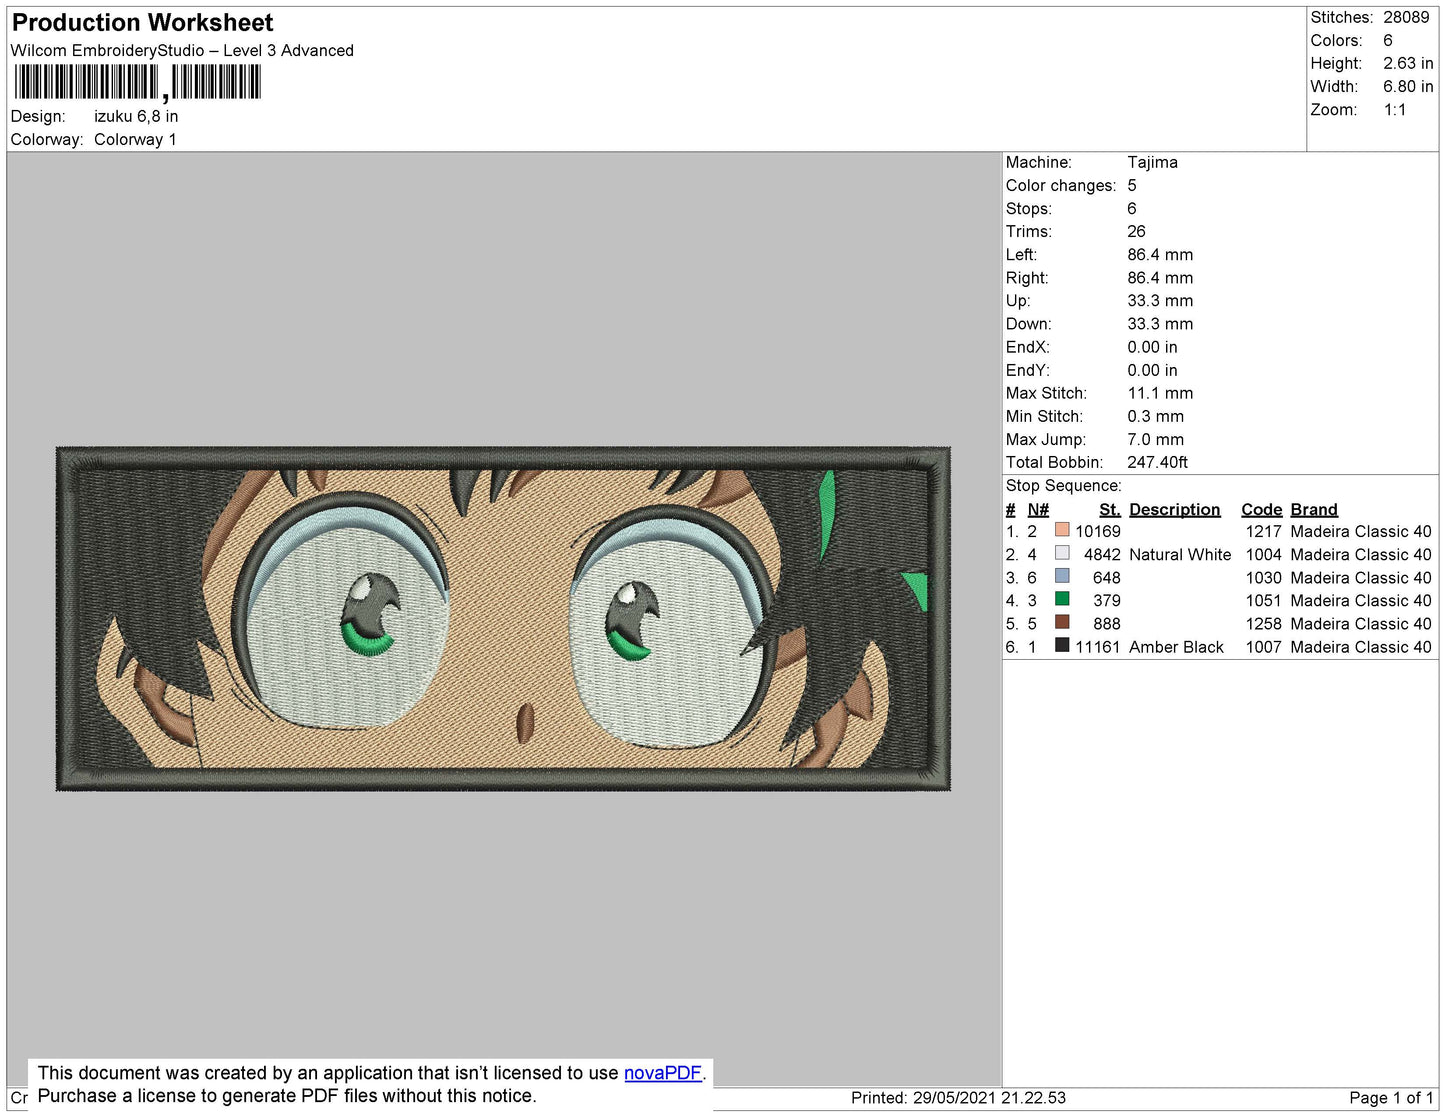Click the 'St.' column header
This screenshot has width=1445, height=1117.
[x=1110, y=509]
